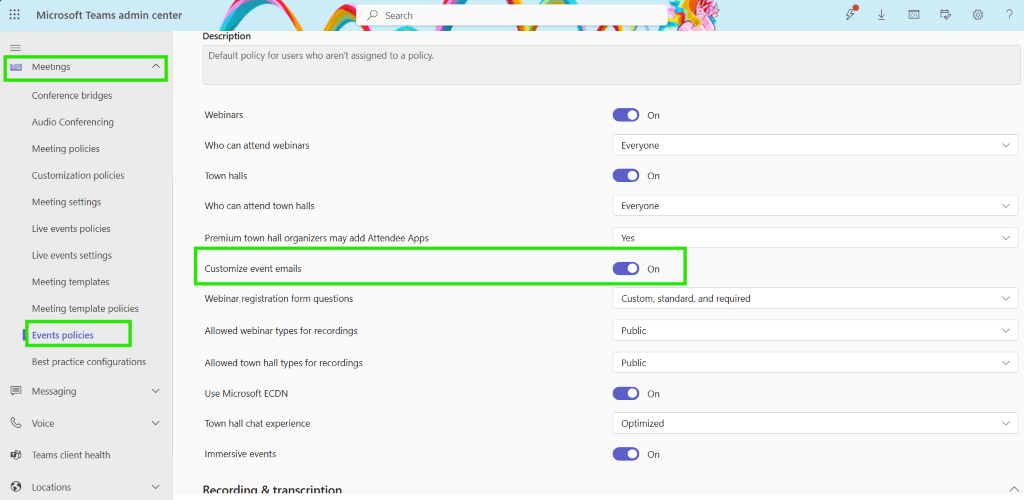Open Meeting template policies

click(85, 309)
